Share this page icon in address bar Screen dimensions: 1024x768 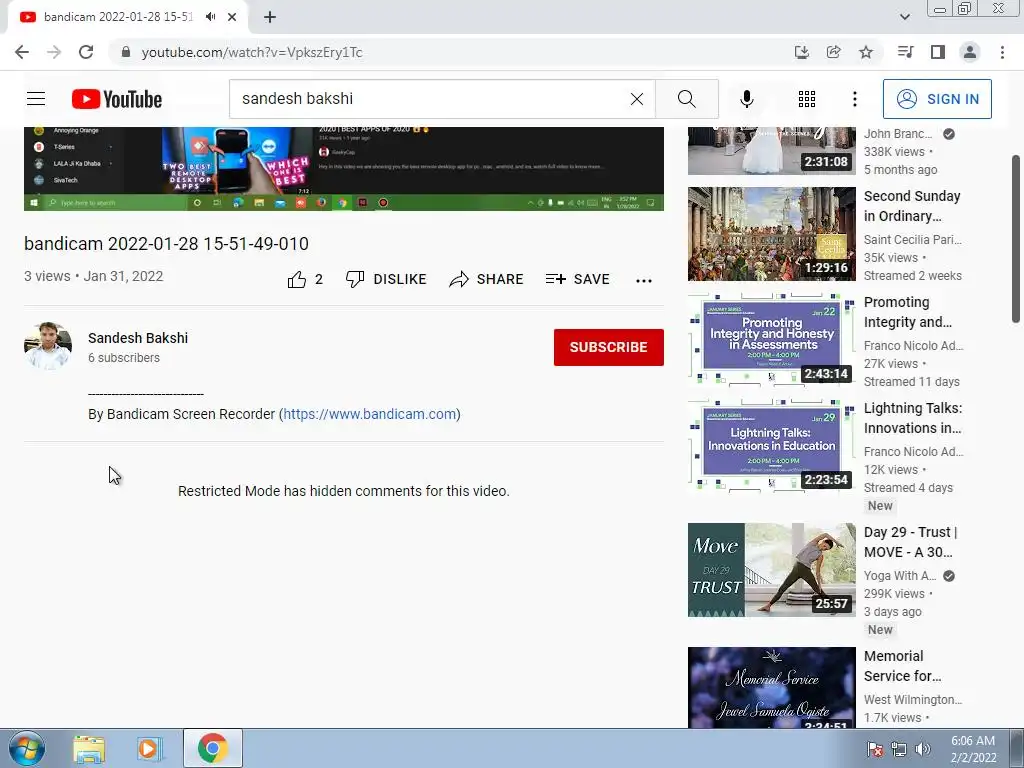[x=833, y=52]
